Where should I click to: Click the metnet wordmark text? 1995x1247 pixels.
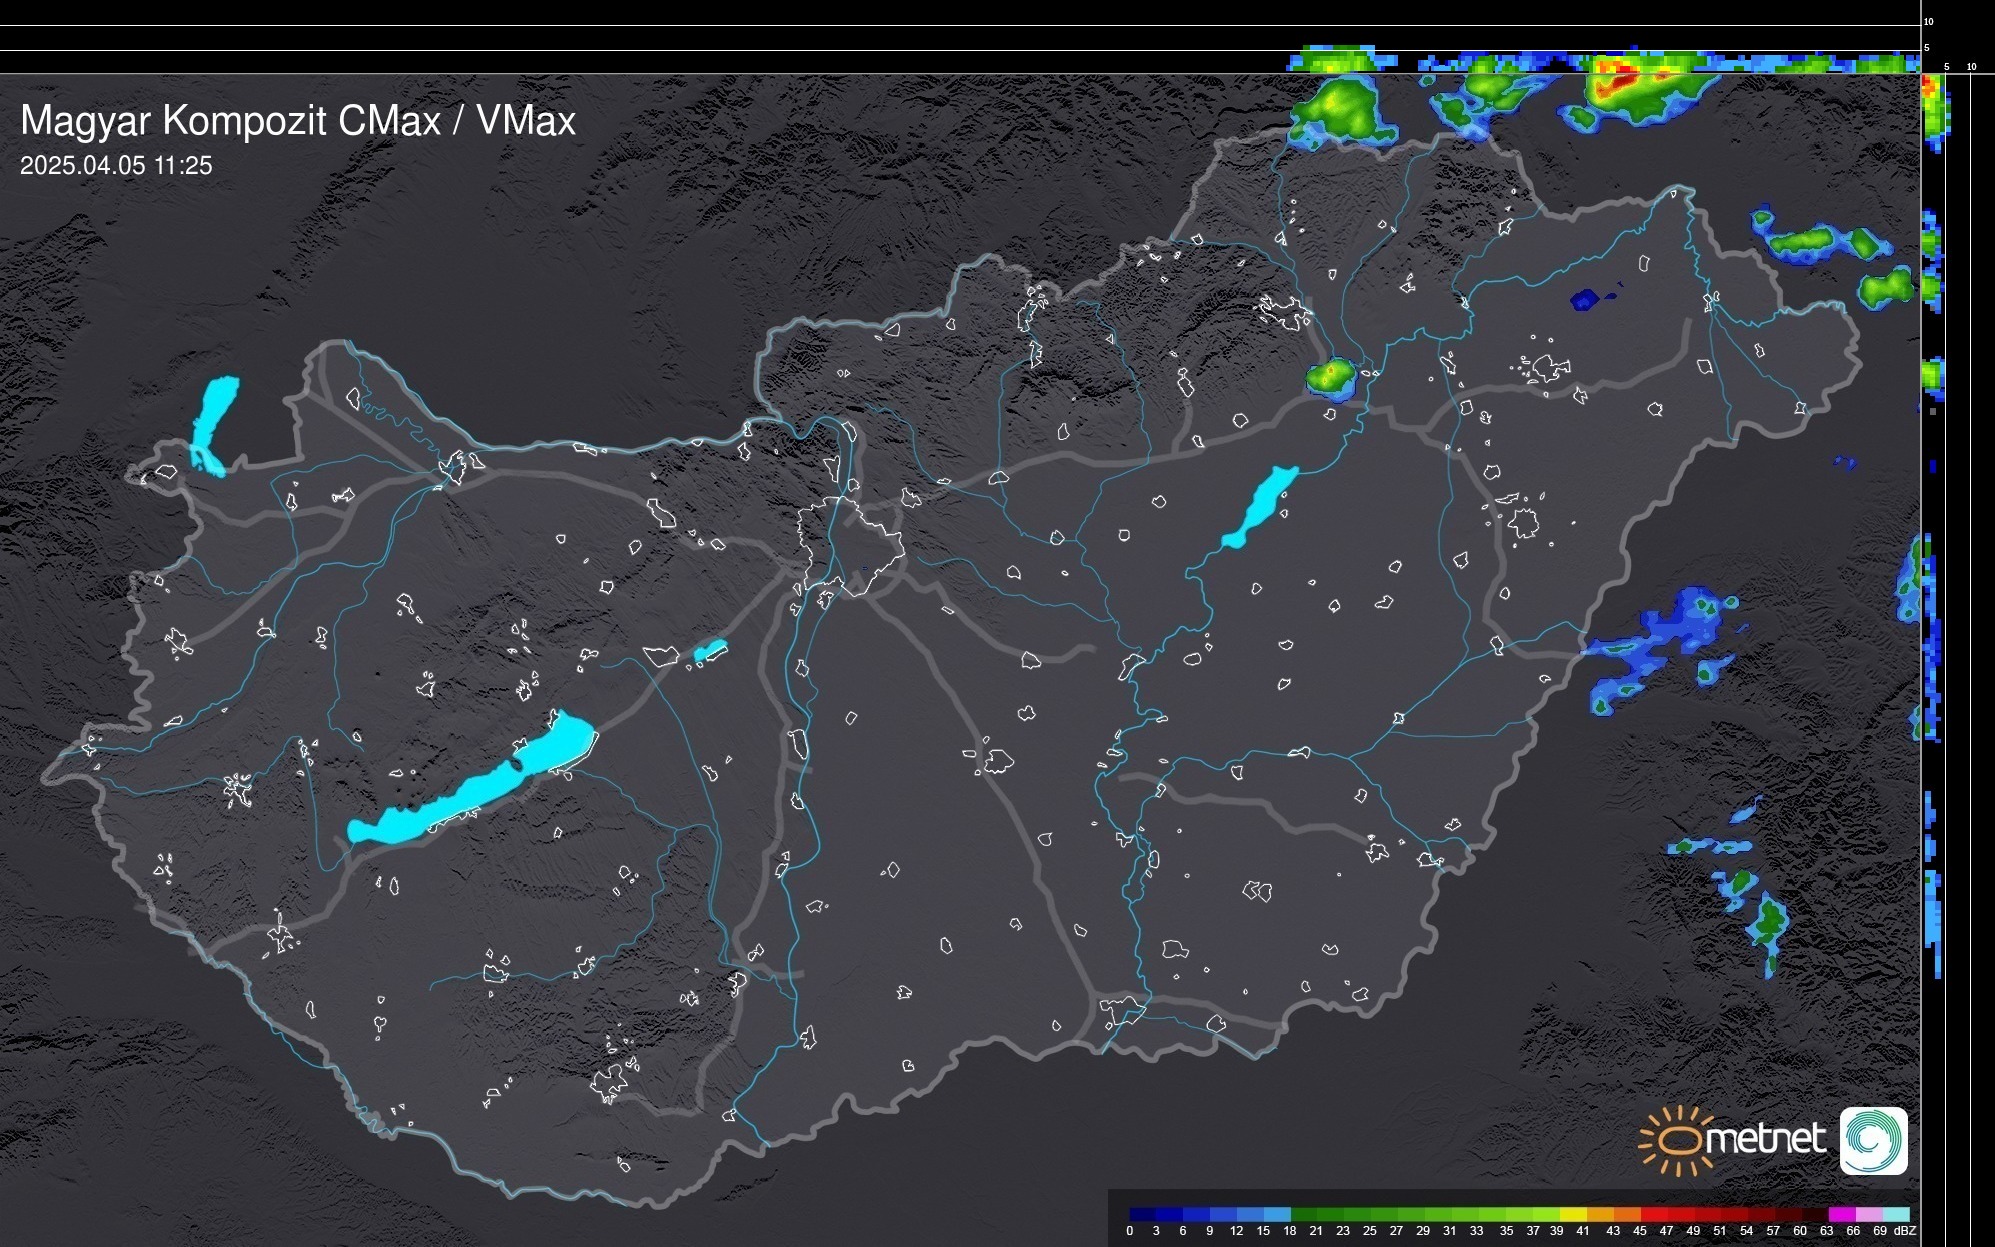click(1765, 1139)
